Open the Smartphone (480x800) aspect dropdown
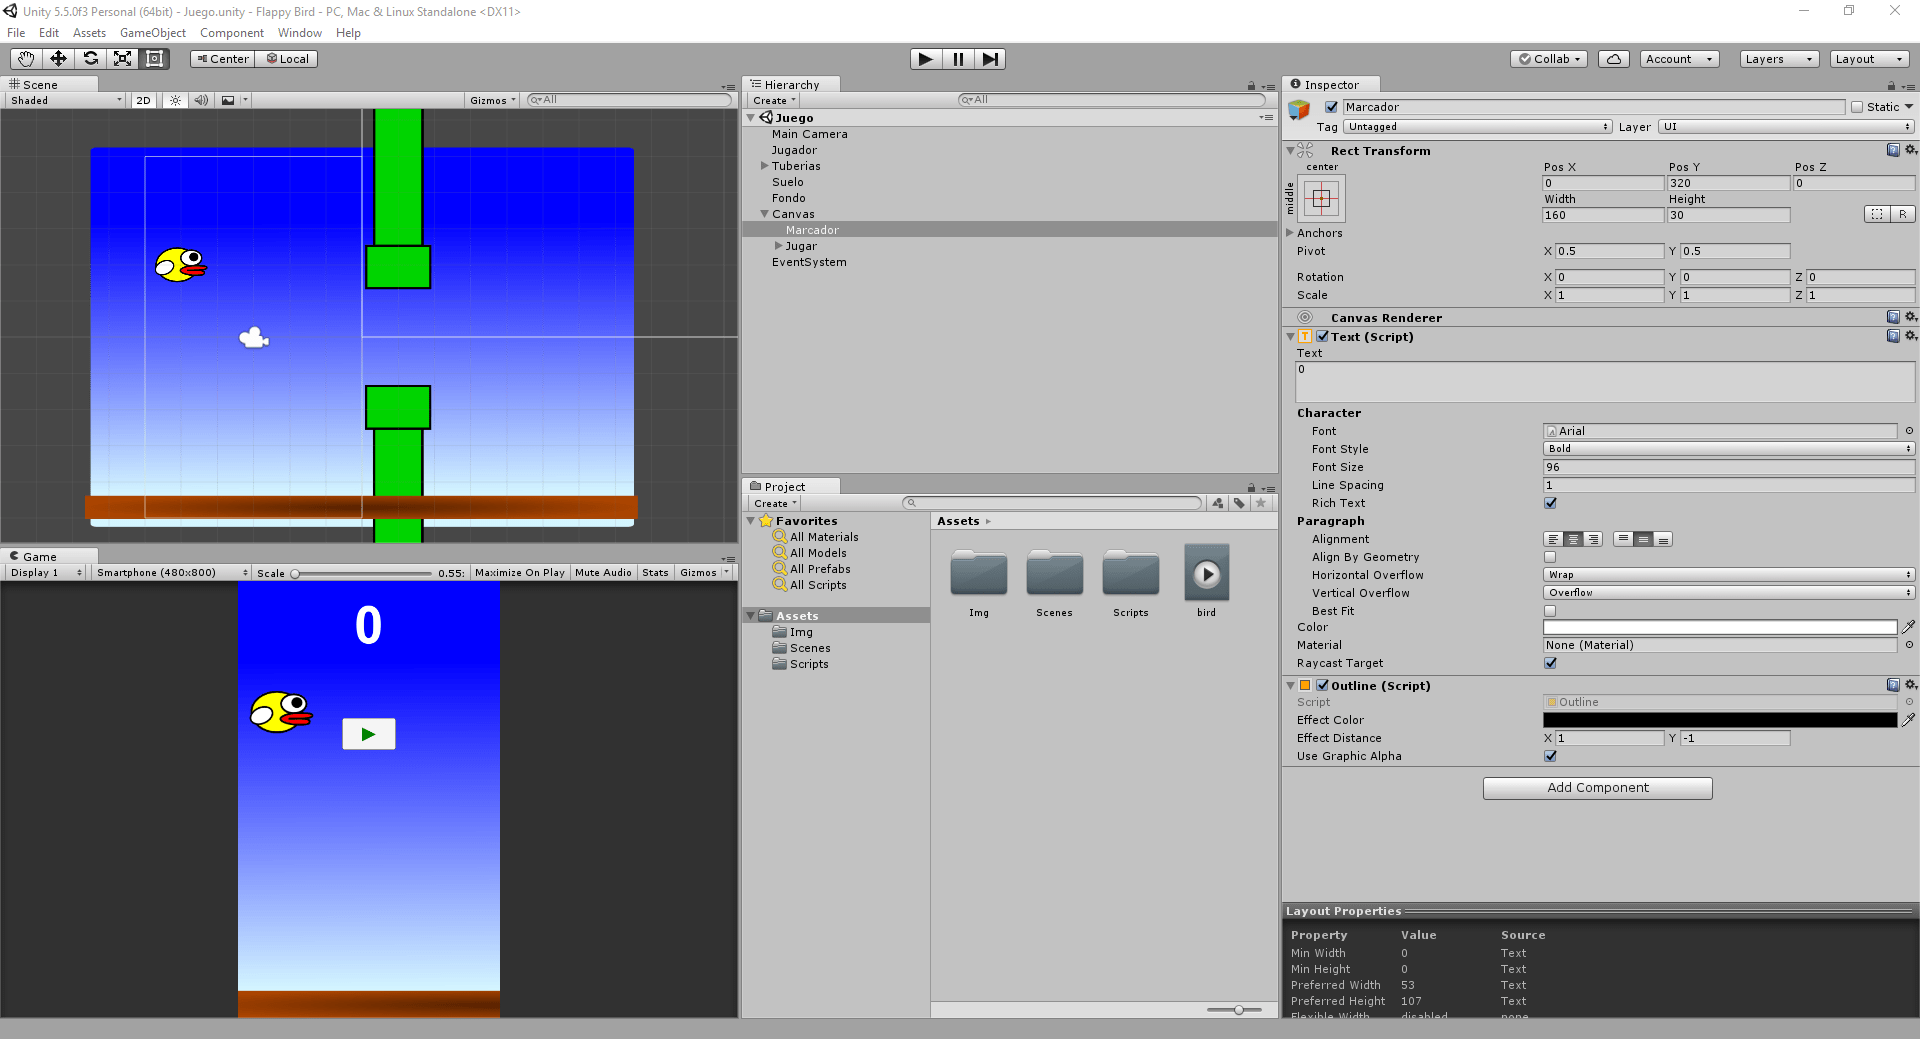Viewport: 1920px width, 1039px height. point(171,573)
